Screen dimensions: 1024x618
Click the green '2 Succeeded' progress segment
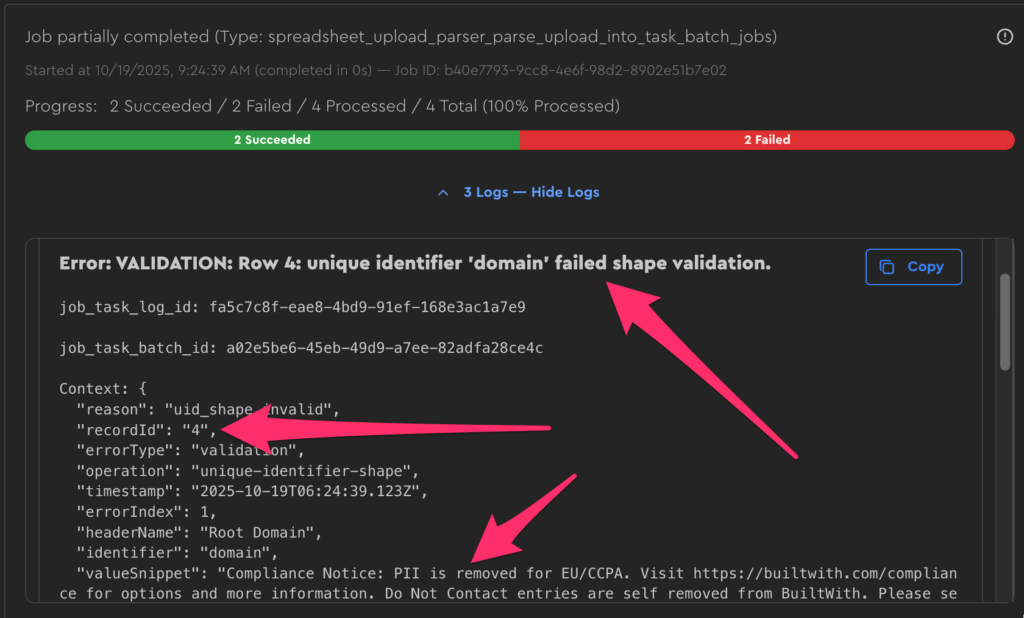[272, 140]
